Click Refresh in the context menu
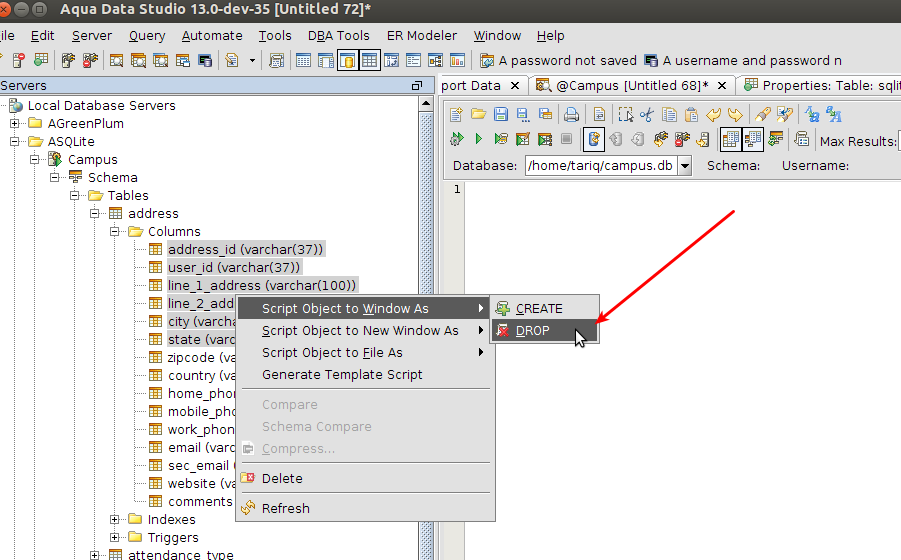This screenshot has height=560, width=901. tap(364, 508)
